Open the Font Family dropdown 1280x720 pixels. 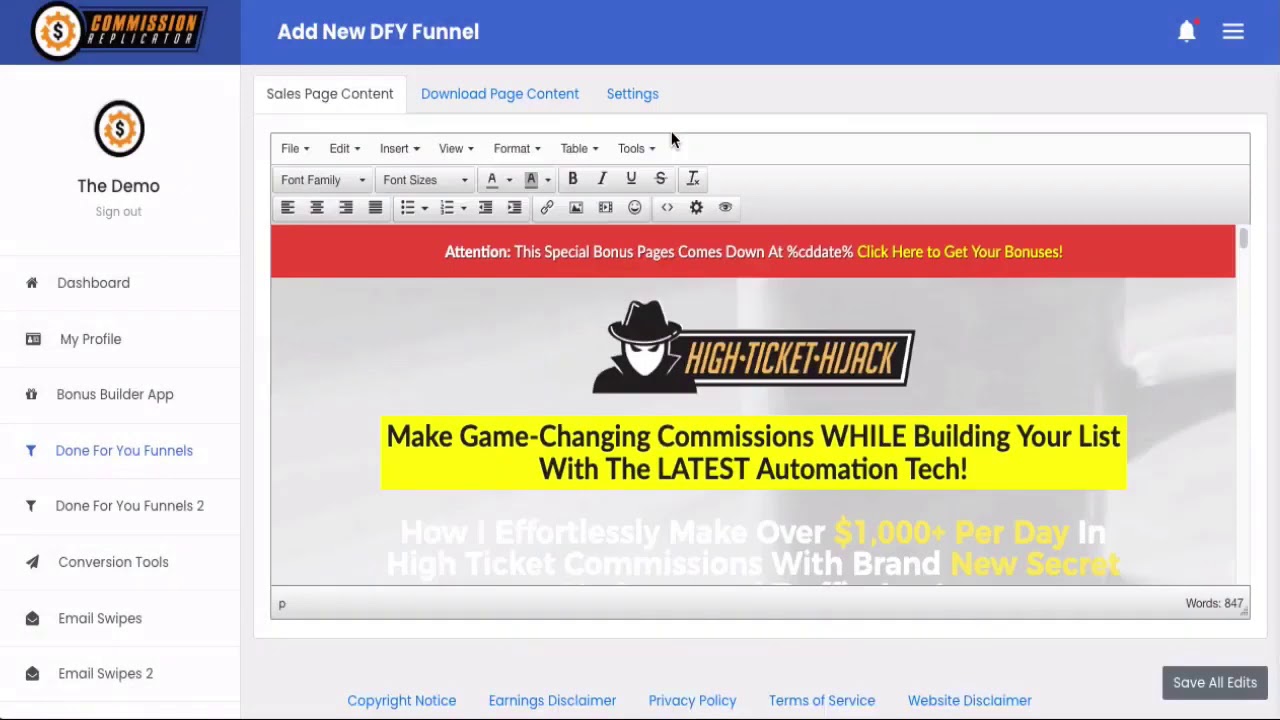(323, 180)
